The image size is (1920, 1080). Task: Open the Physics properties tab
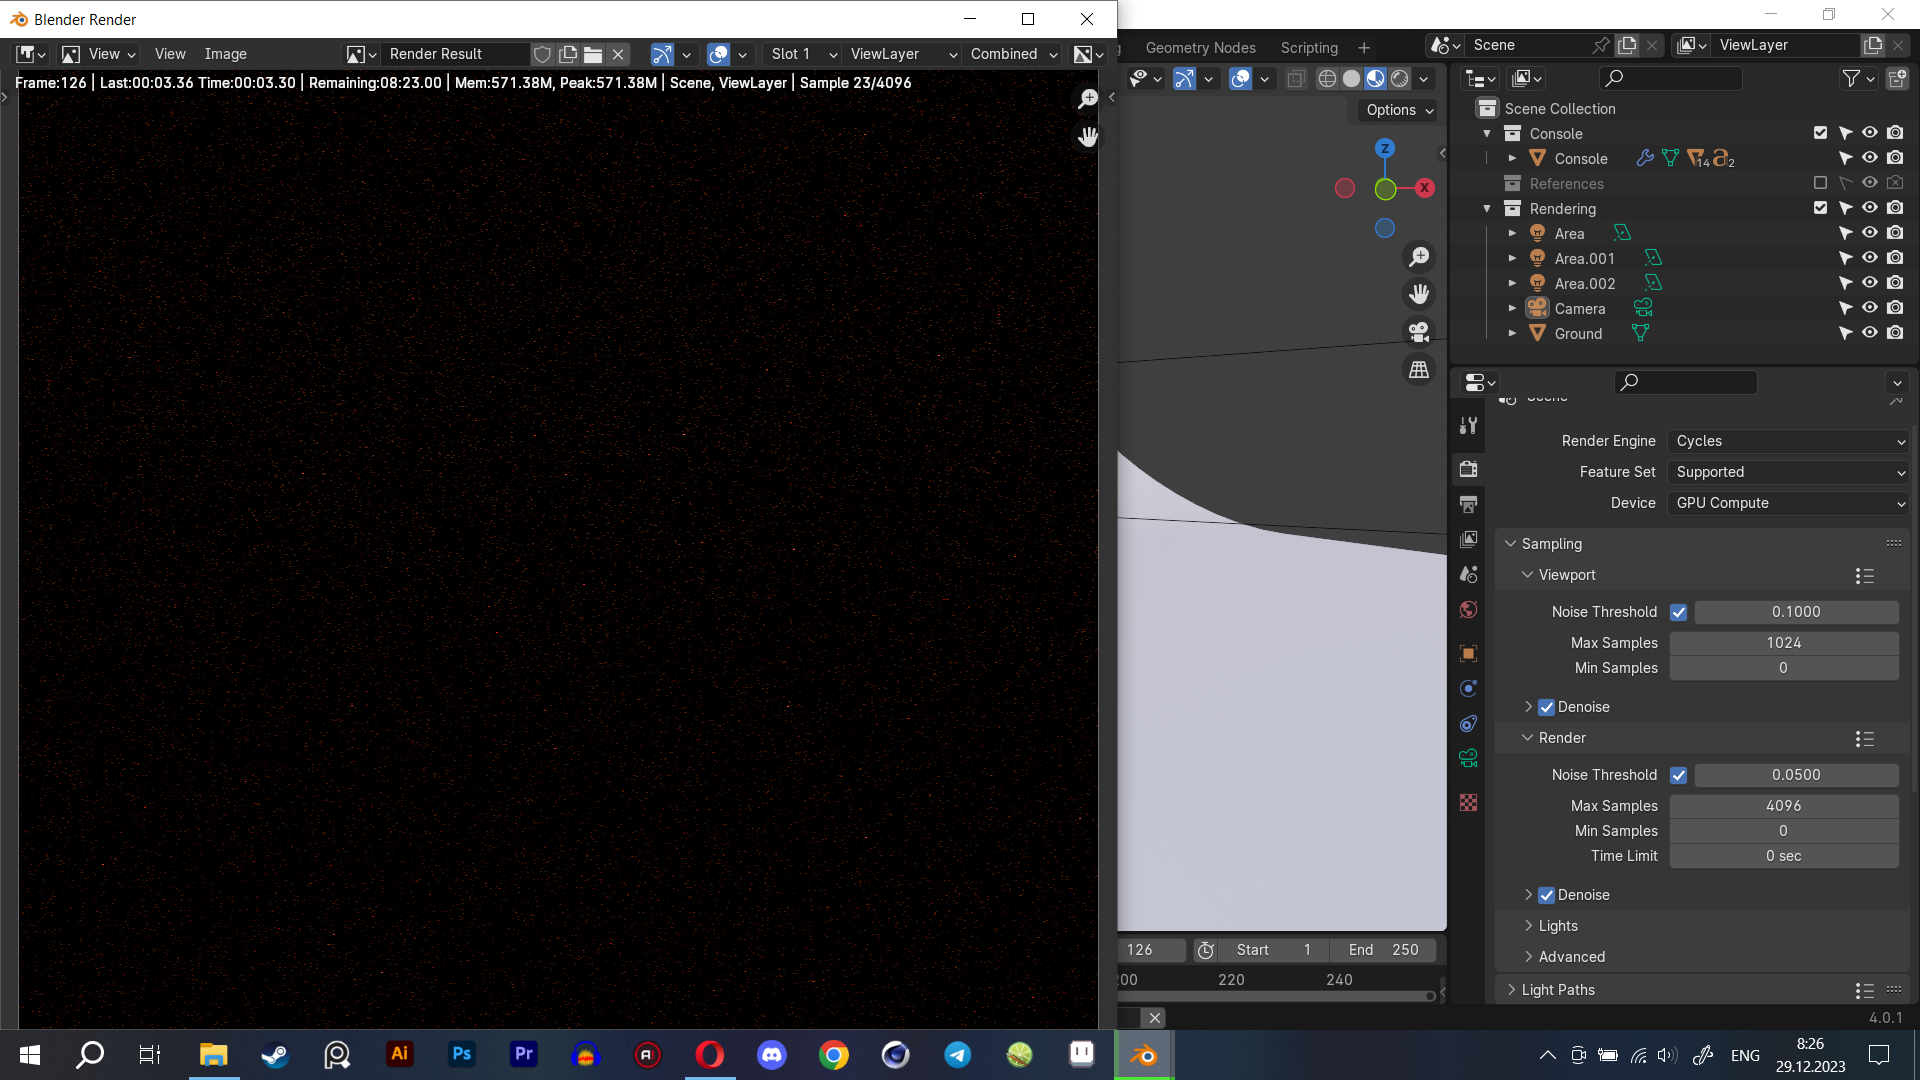[x=1468, y=688]
